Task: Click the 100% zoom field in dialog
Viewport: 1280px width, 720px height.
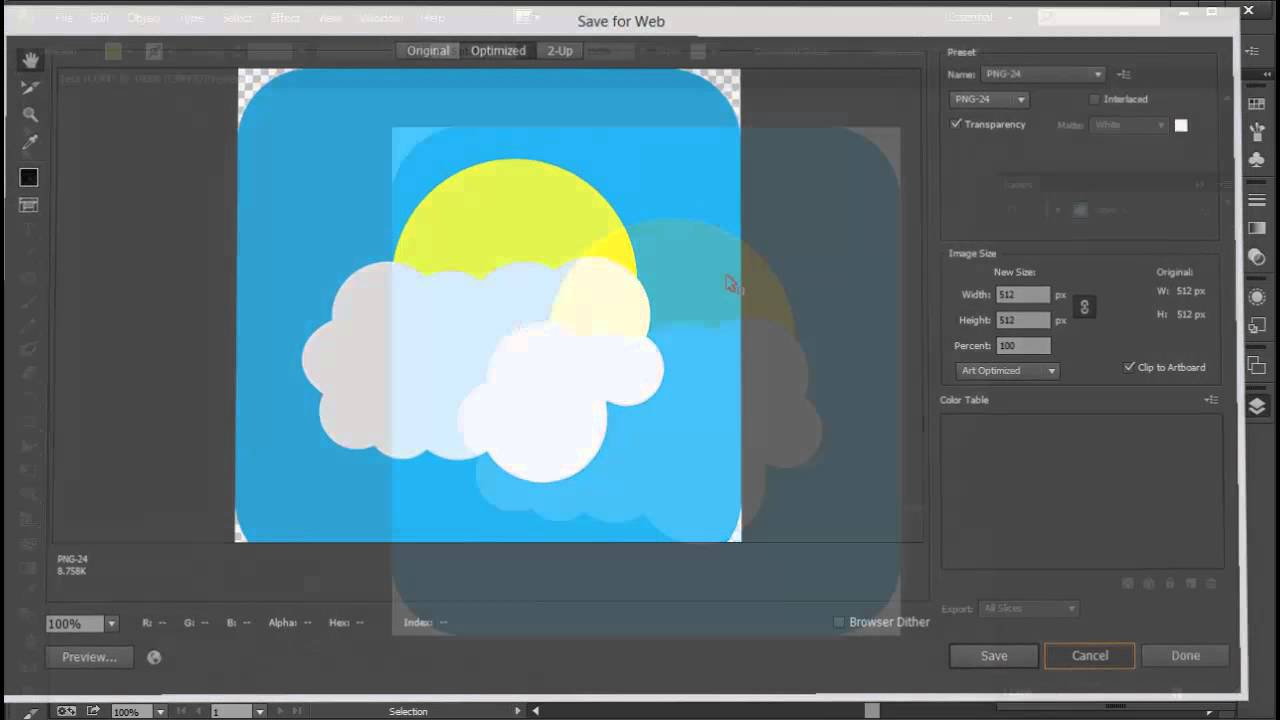Action: pos(75,623)
